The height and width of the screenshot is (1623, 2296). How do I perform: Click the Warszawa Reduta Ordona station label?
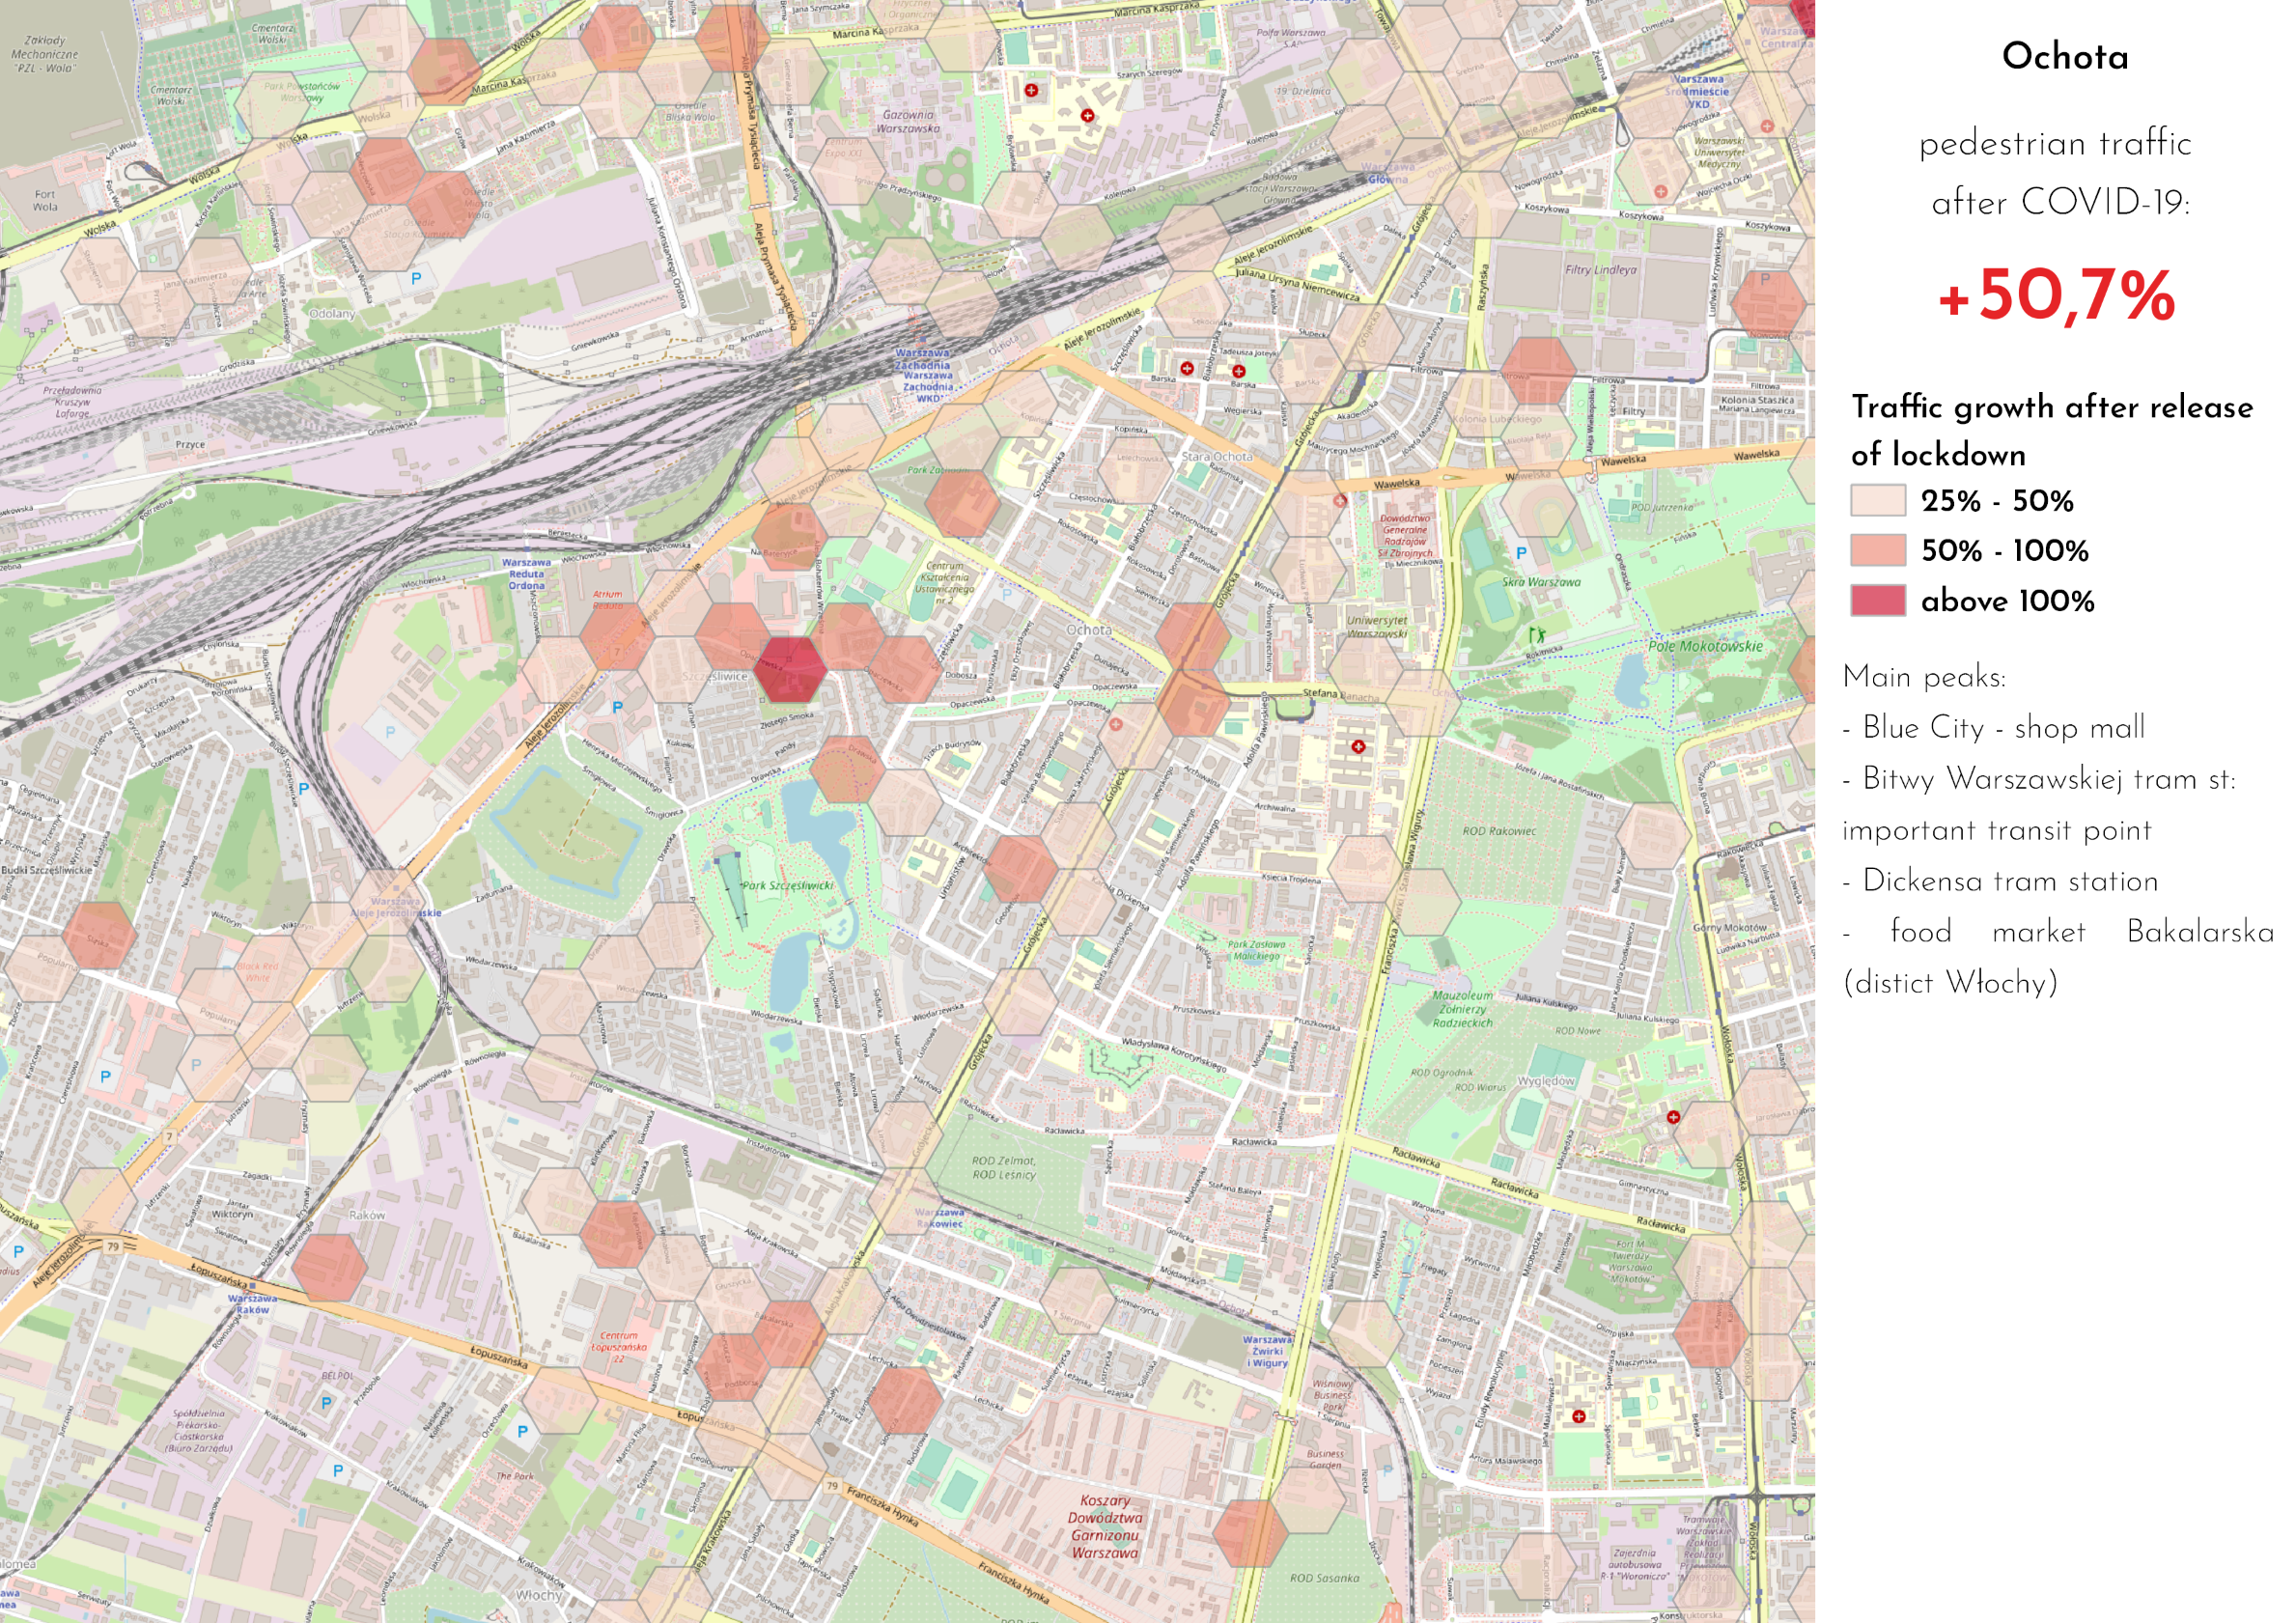[526, 574]
